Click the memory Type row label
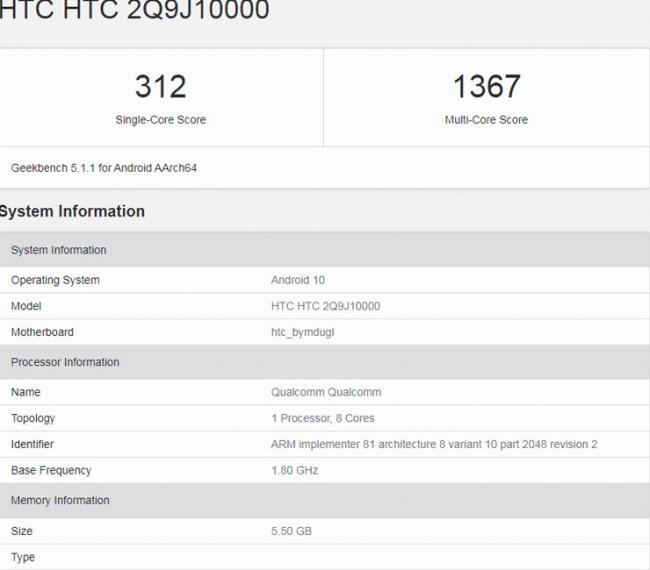The width and height of the screenshot is (650, 570). (x=22, y=556)
